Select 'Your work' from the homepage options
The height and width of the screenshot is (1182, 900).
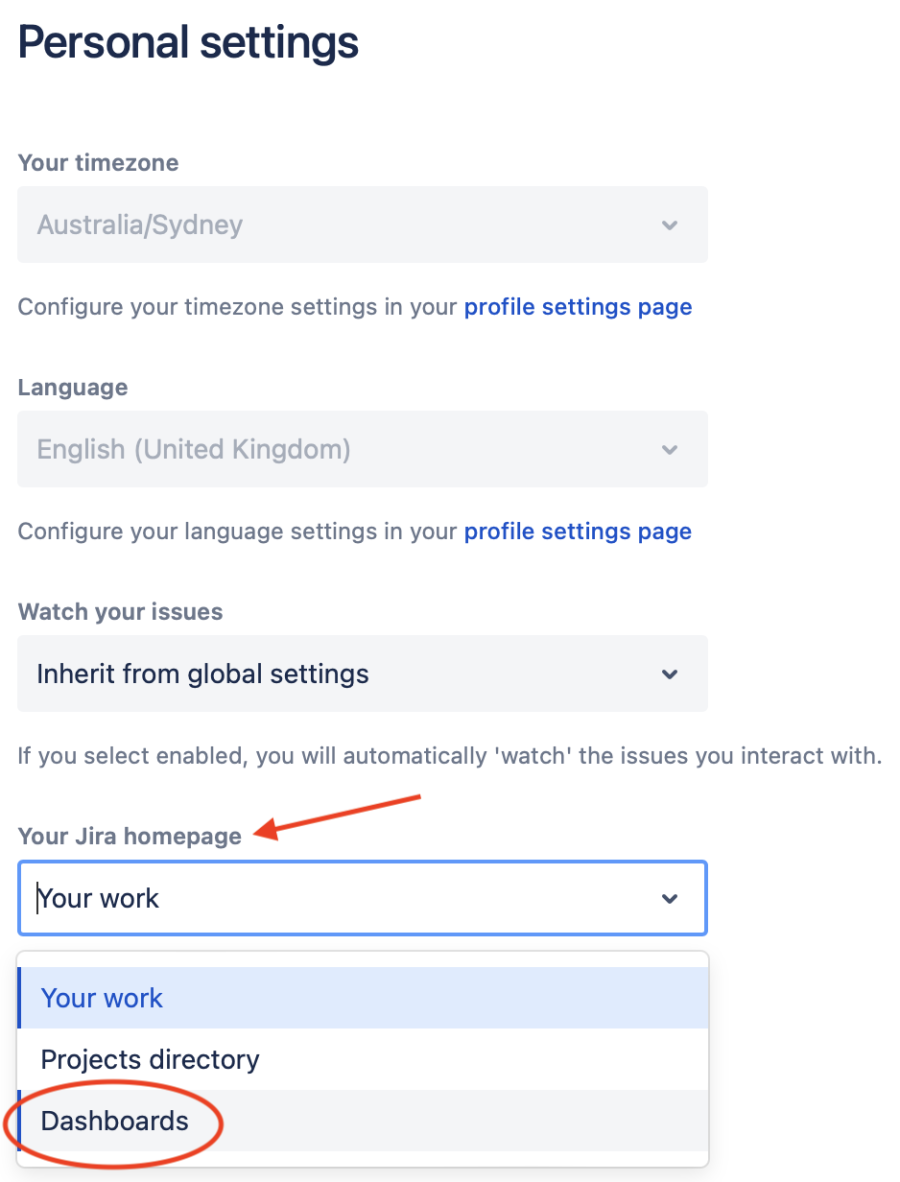click(102, 998)
